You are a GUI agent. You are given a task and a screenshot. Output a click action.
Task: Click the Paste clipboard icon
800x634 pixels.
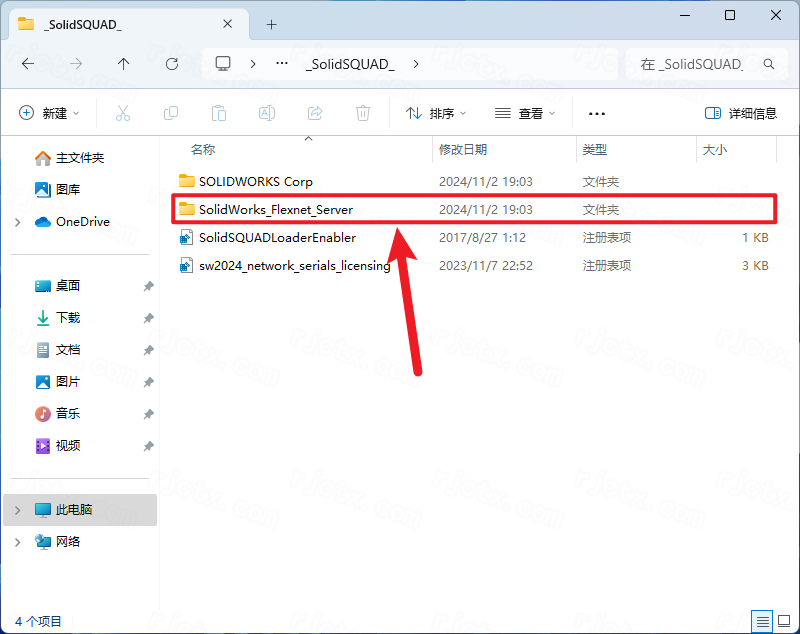pyautogui.click(x=219, y=114)
